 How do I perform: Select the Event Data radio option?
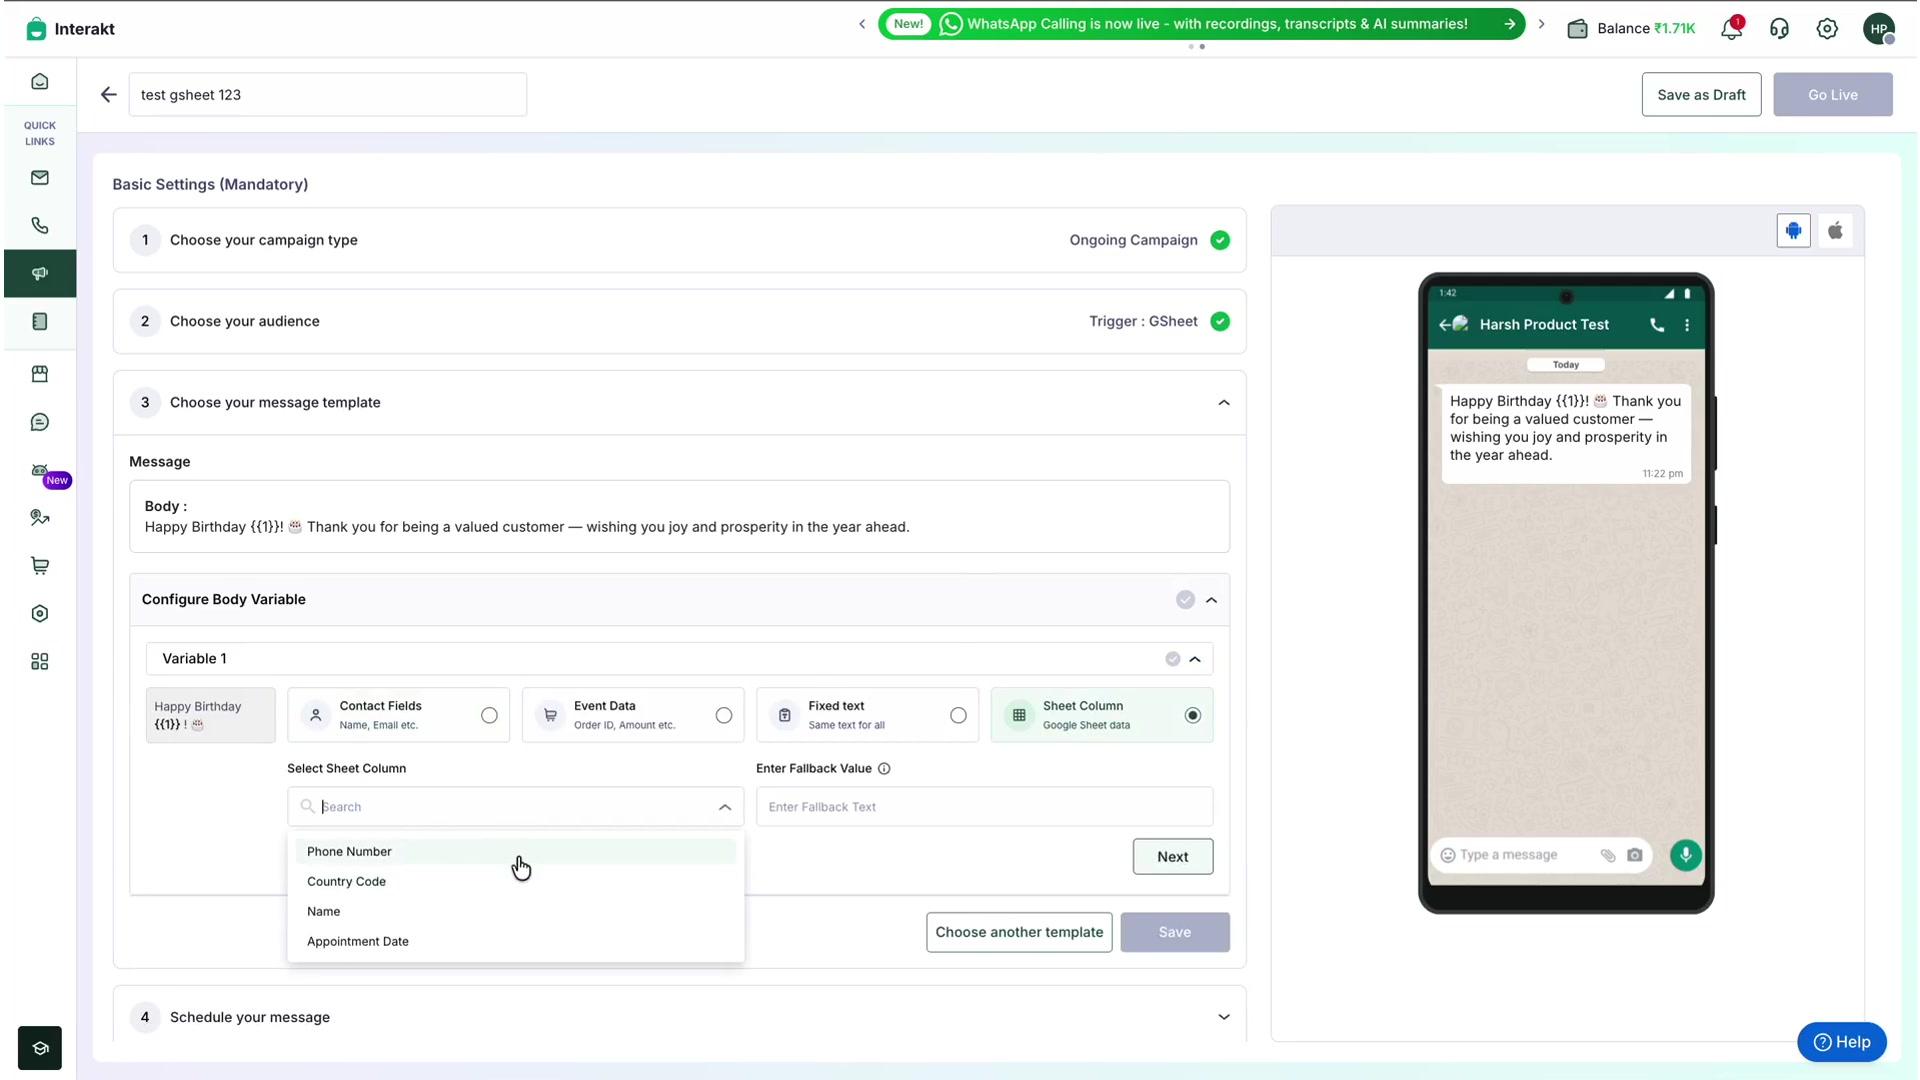coord(724,715)
